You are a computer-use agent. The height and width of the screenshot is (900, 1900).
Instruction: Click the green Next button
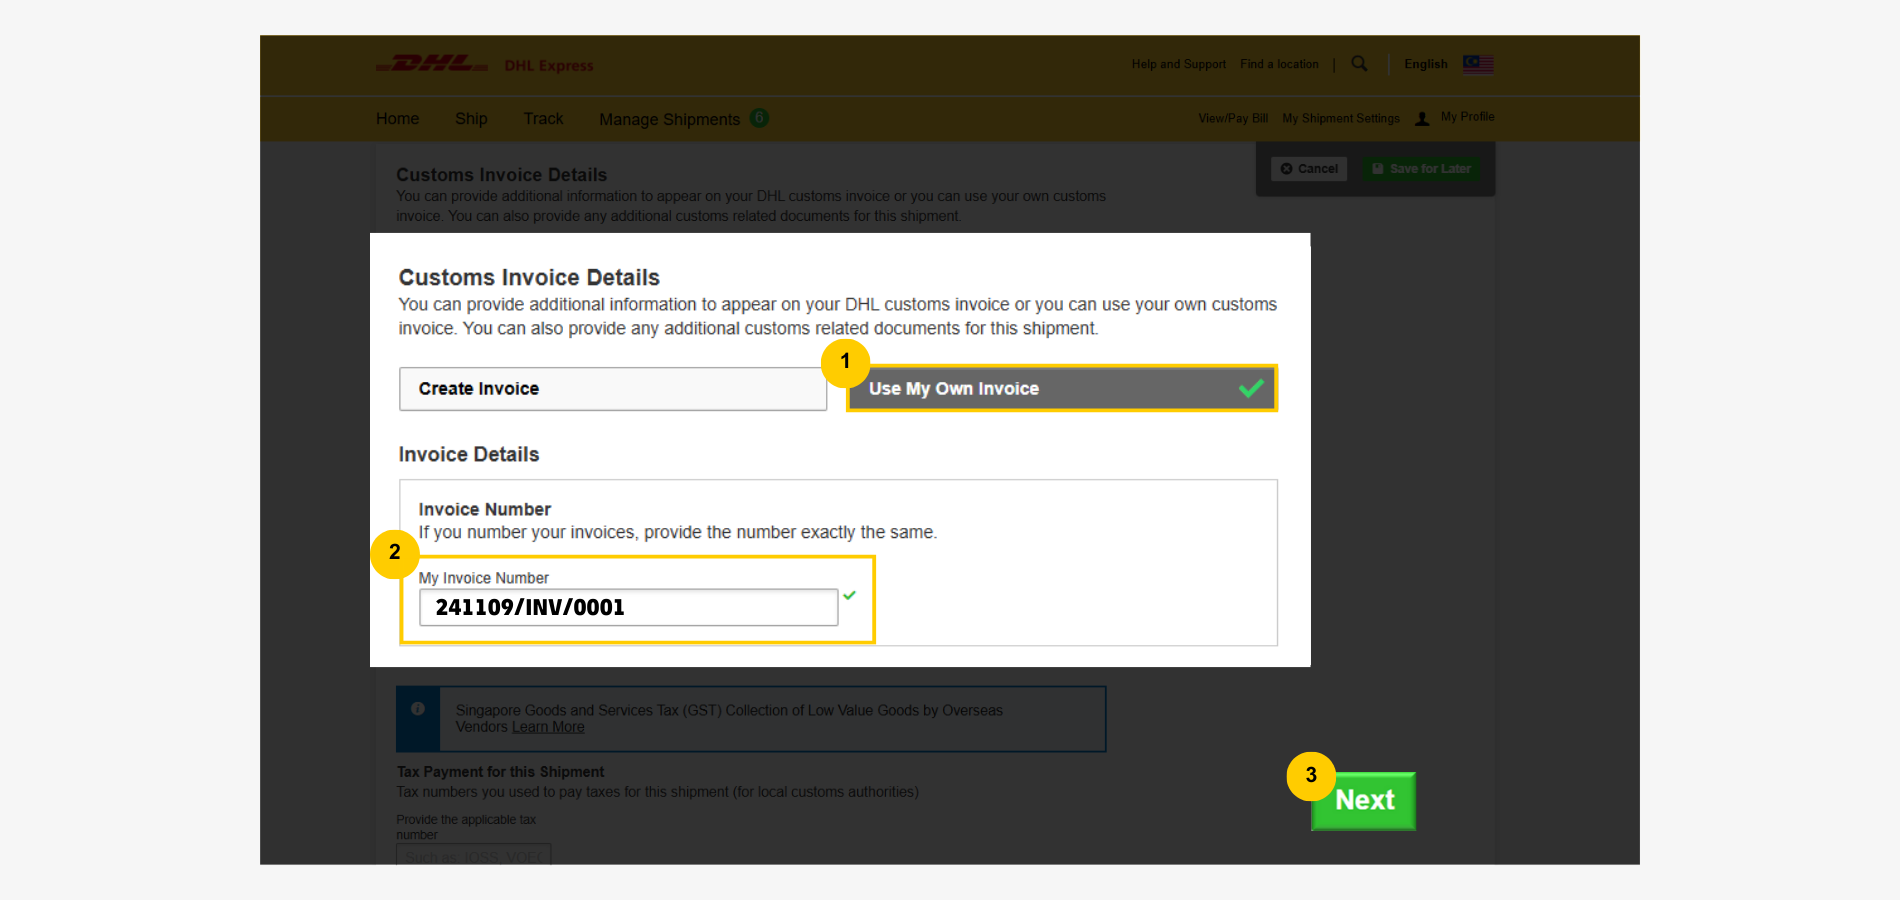pos(1363,801)
